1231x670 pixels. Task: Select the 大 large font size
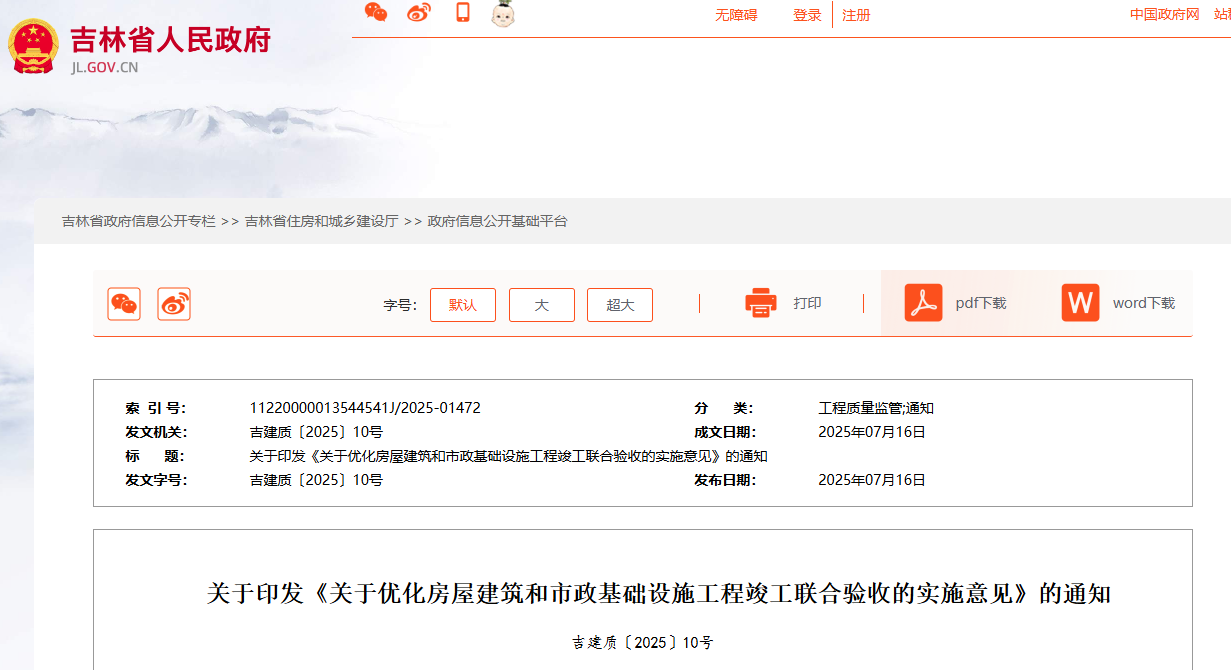pos(541,305)
